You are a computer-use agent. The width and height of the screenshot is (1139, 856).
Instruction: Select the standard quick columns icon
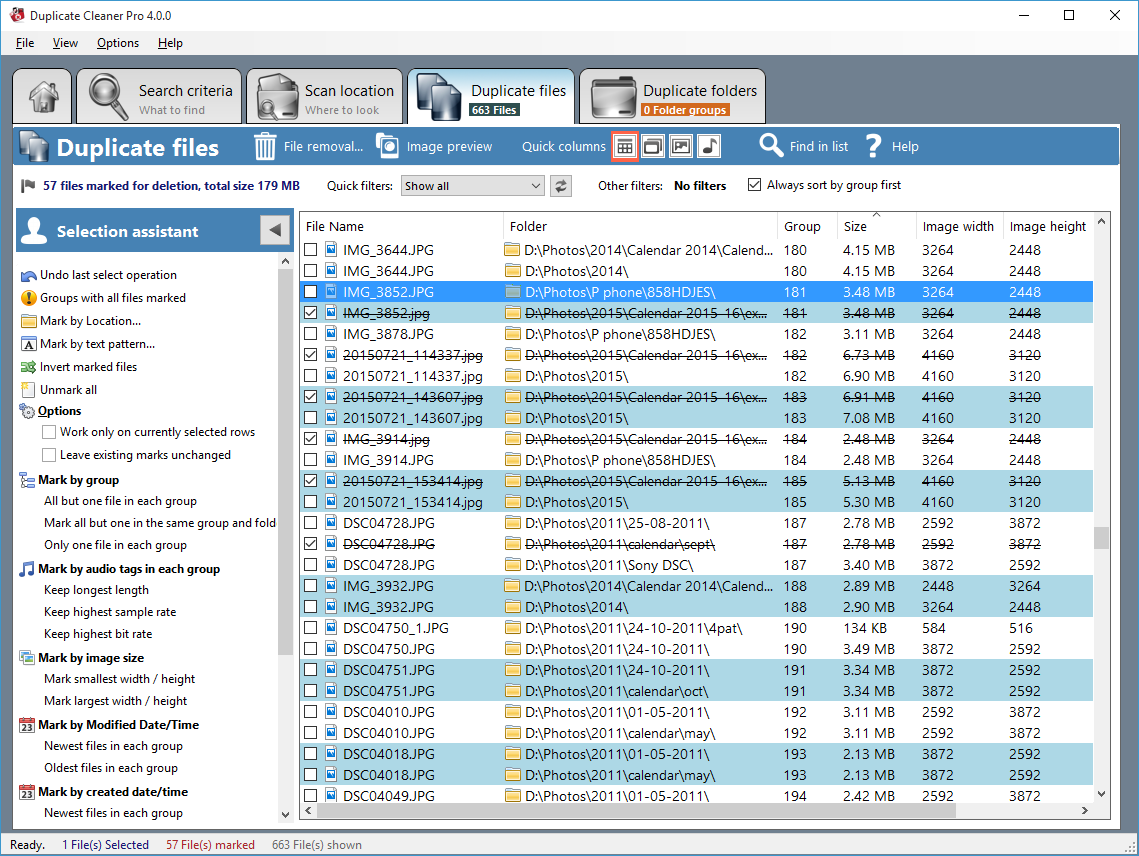coord(625,146)
